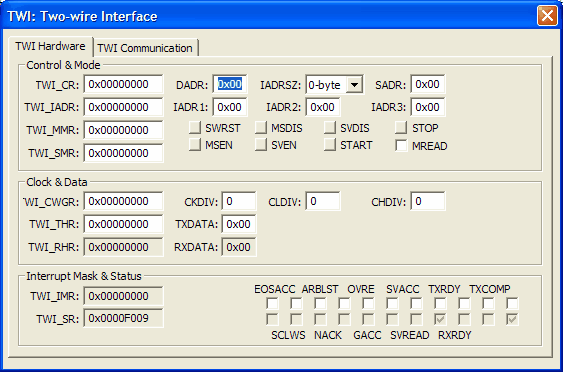563x372 pixels.
Task: Tick the SVDIS checkbox
Action: point(330,127)
